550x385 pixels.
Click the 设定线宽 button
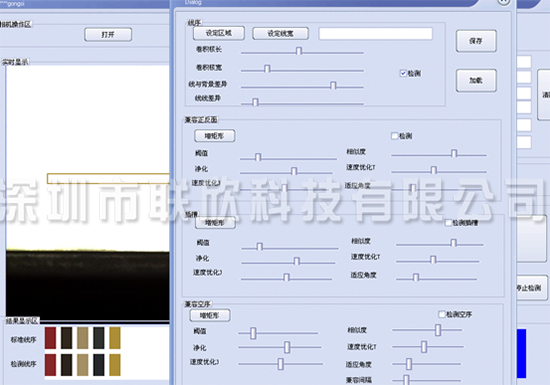(x=280, y=33)
